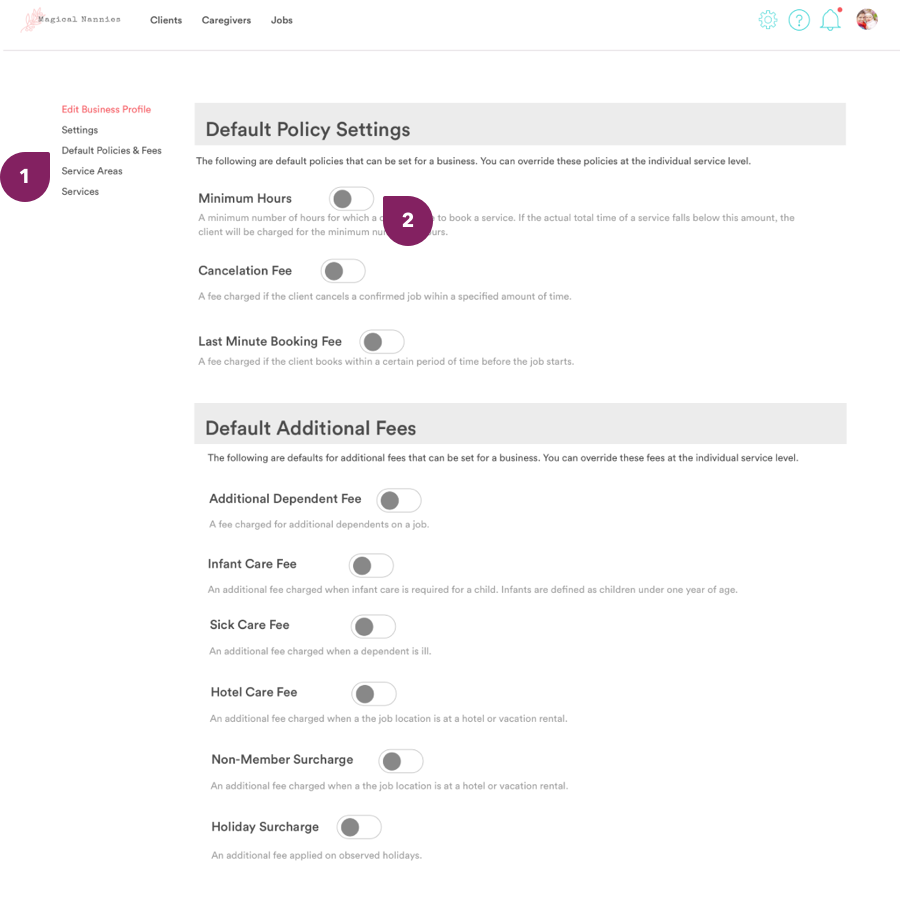
Task: Click the Default Policy Settings heading
Action: (x=308, y=129)
